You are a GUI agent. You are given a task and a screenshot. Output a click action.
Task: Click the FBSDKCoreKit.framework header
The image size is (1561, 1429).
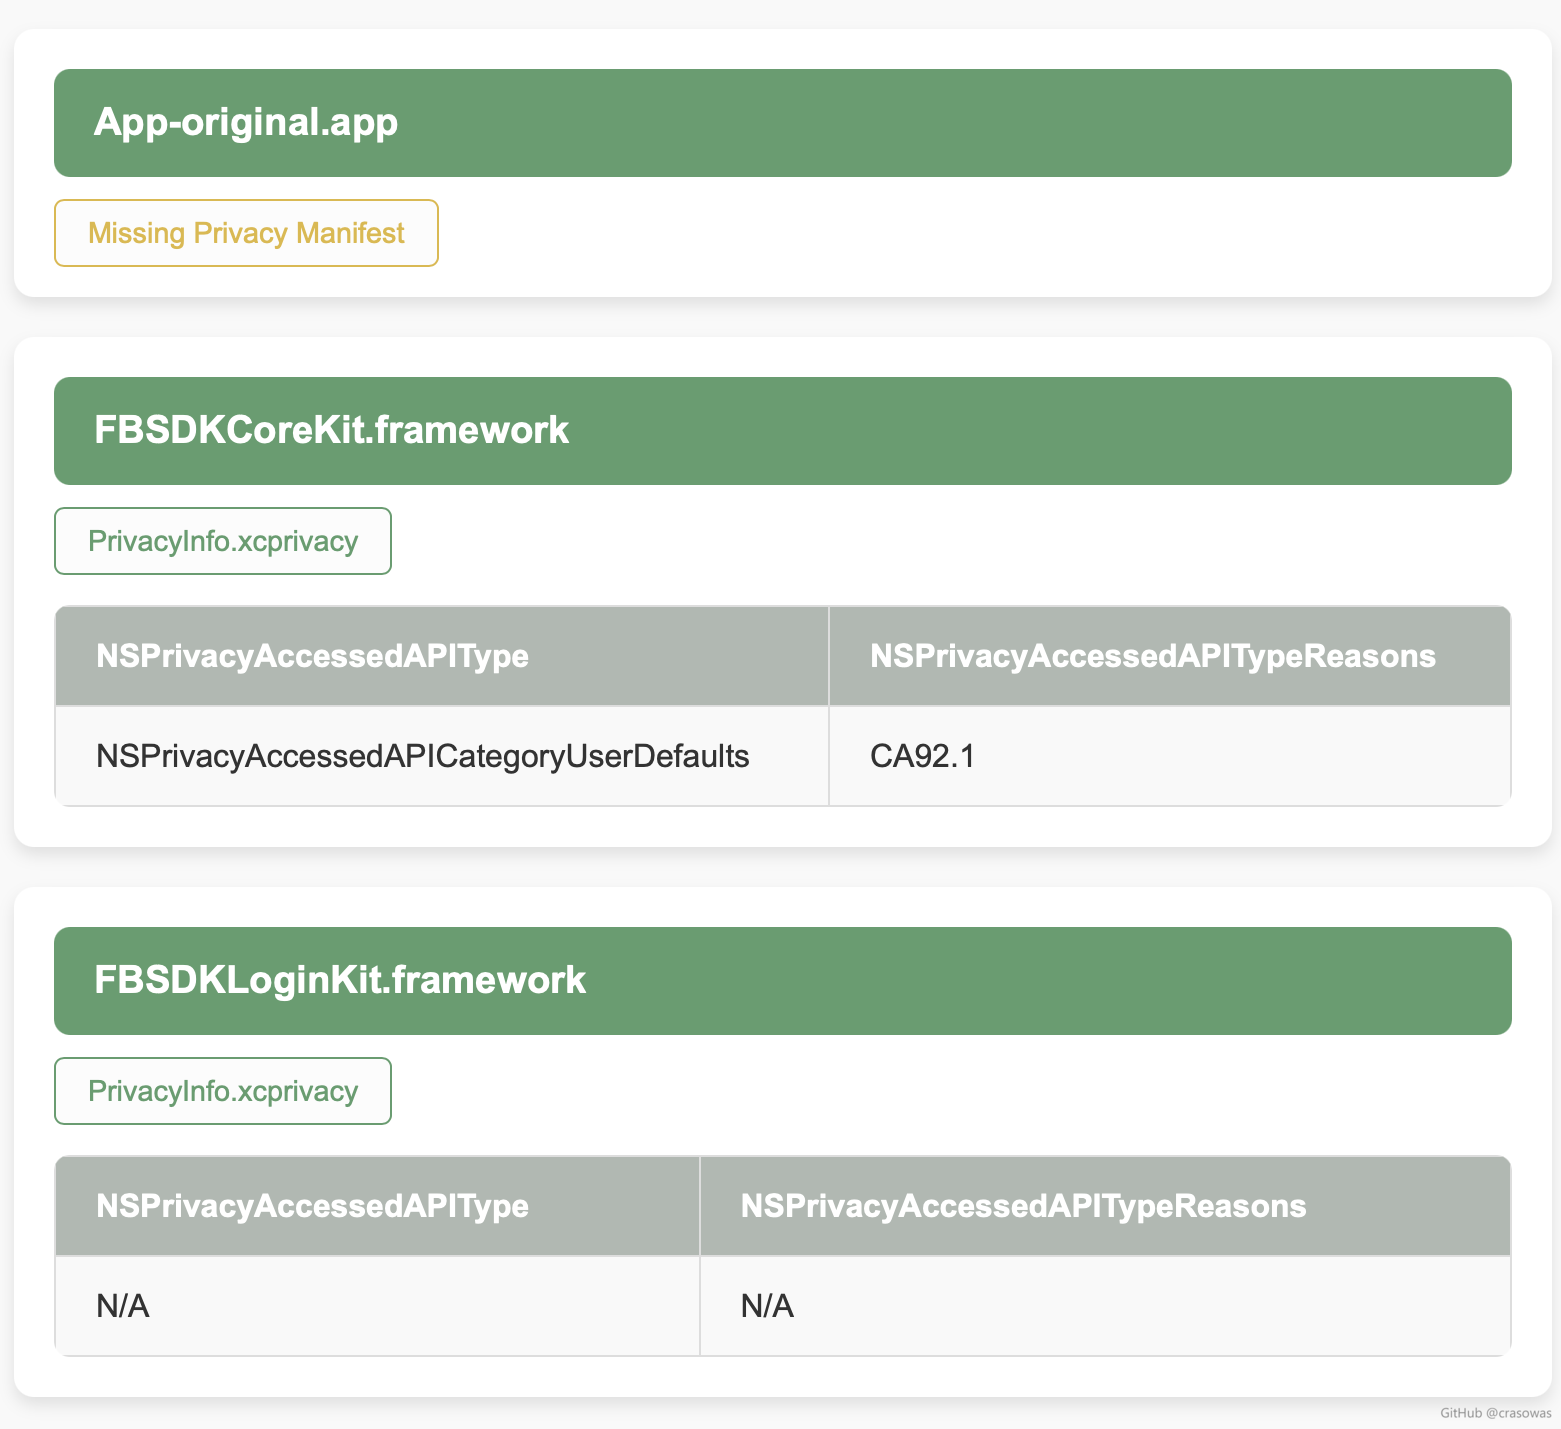click(782, 431)
